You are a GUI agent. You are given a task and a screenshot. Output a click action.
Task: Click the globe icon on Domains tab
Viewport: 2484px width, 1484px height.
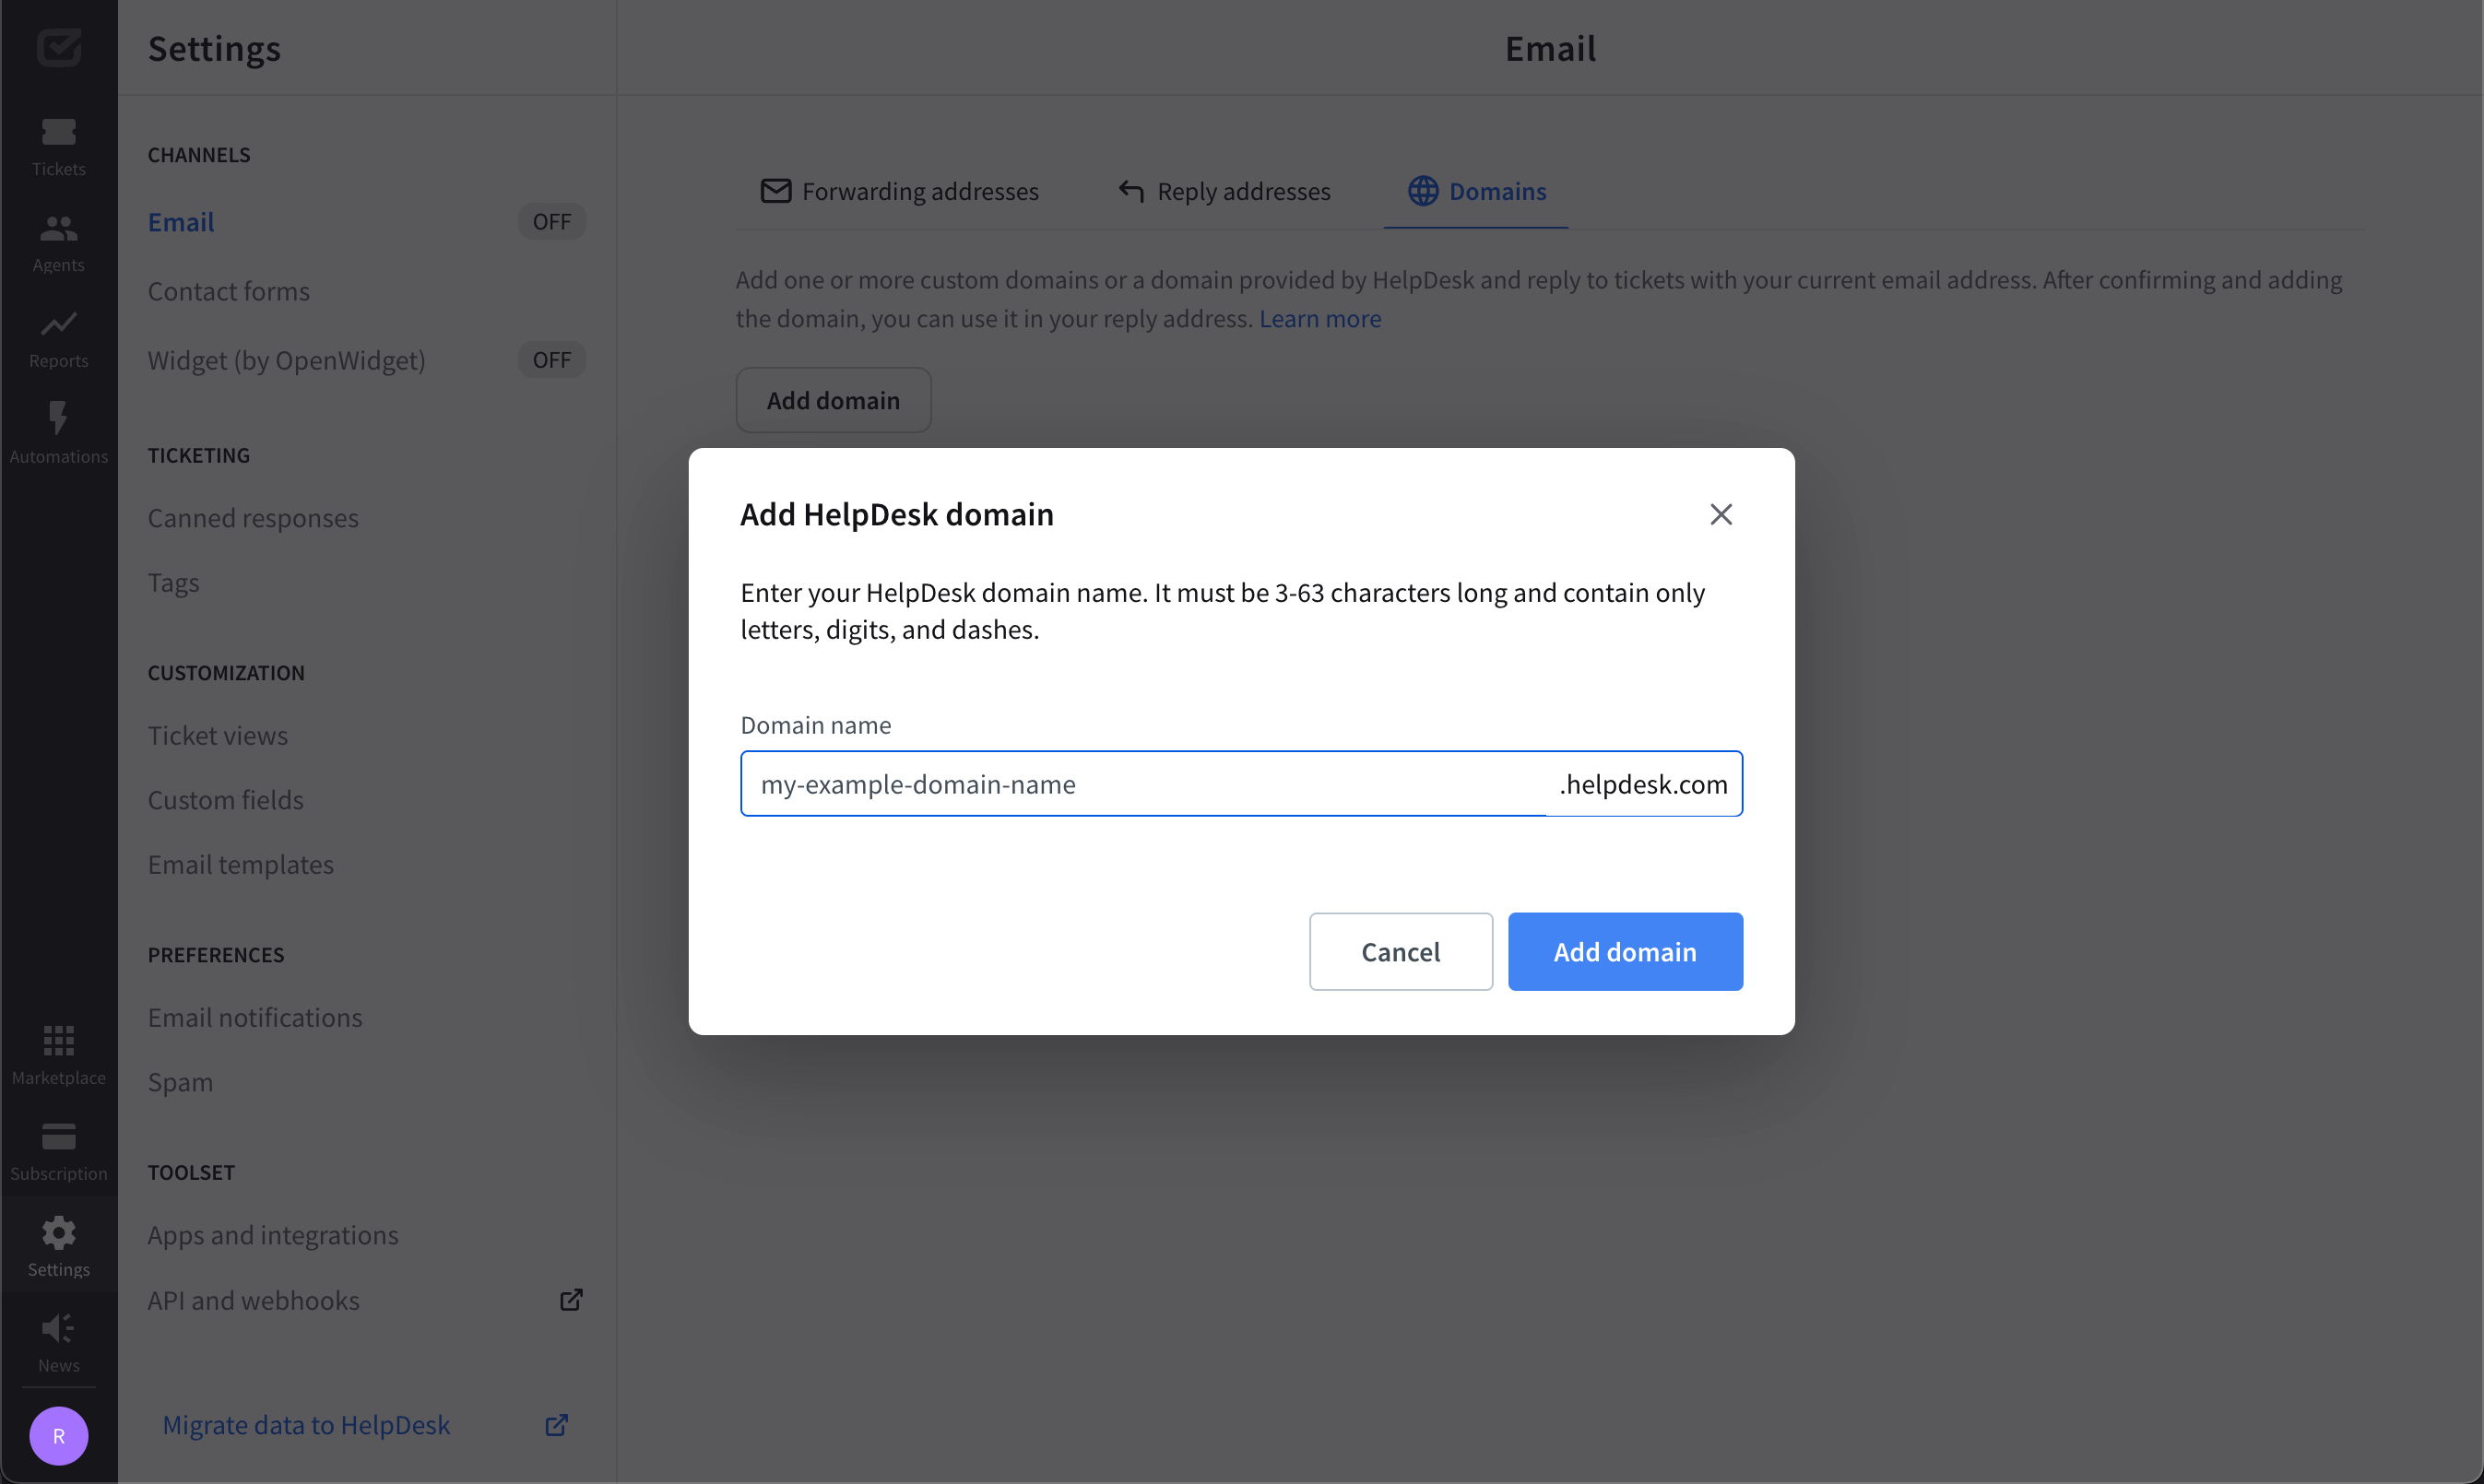(1423, 191)
